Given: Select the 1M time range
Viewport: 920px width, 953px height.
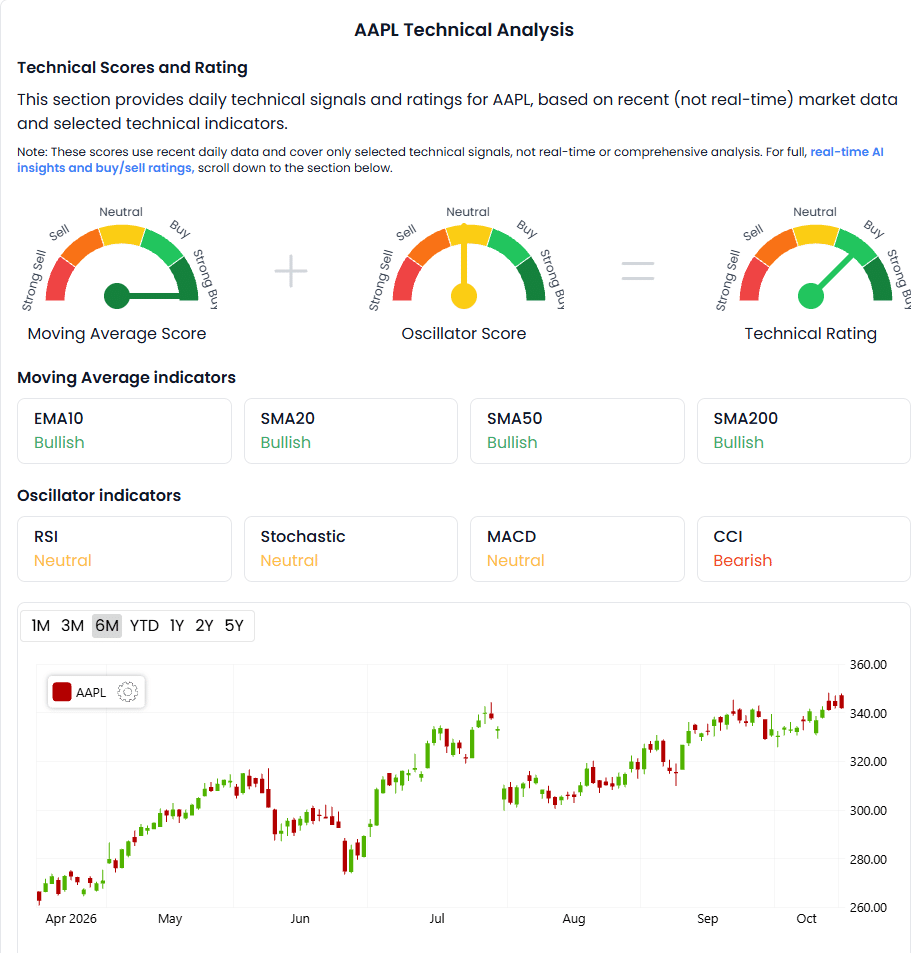Looking at the screenshot, I should pyautogui.click(x=41, y=625).
